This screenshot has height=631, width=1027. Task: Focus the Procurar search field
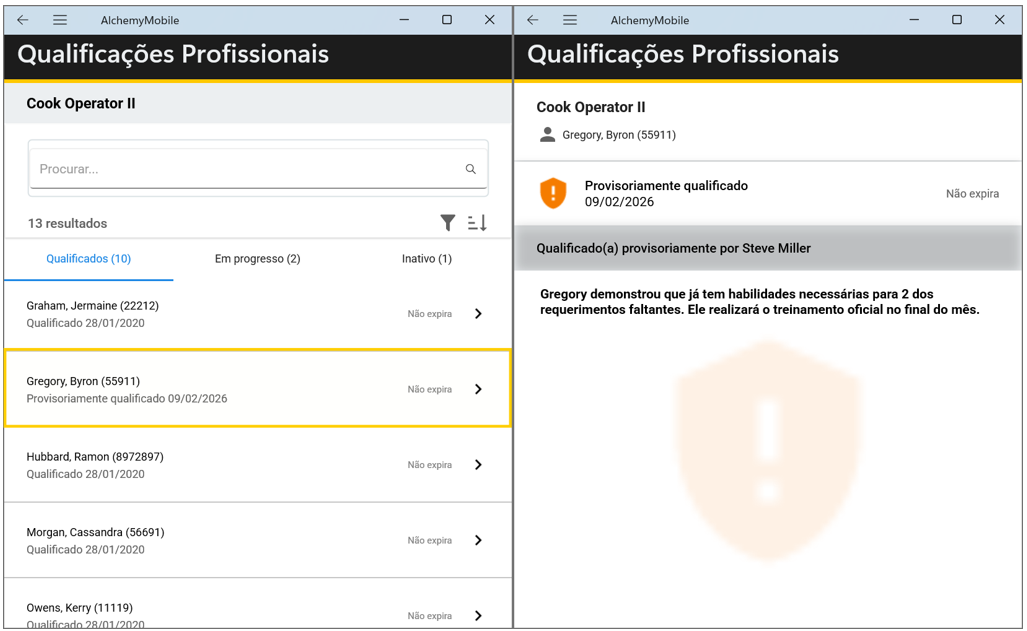click(245, 169)
